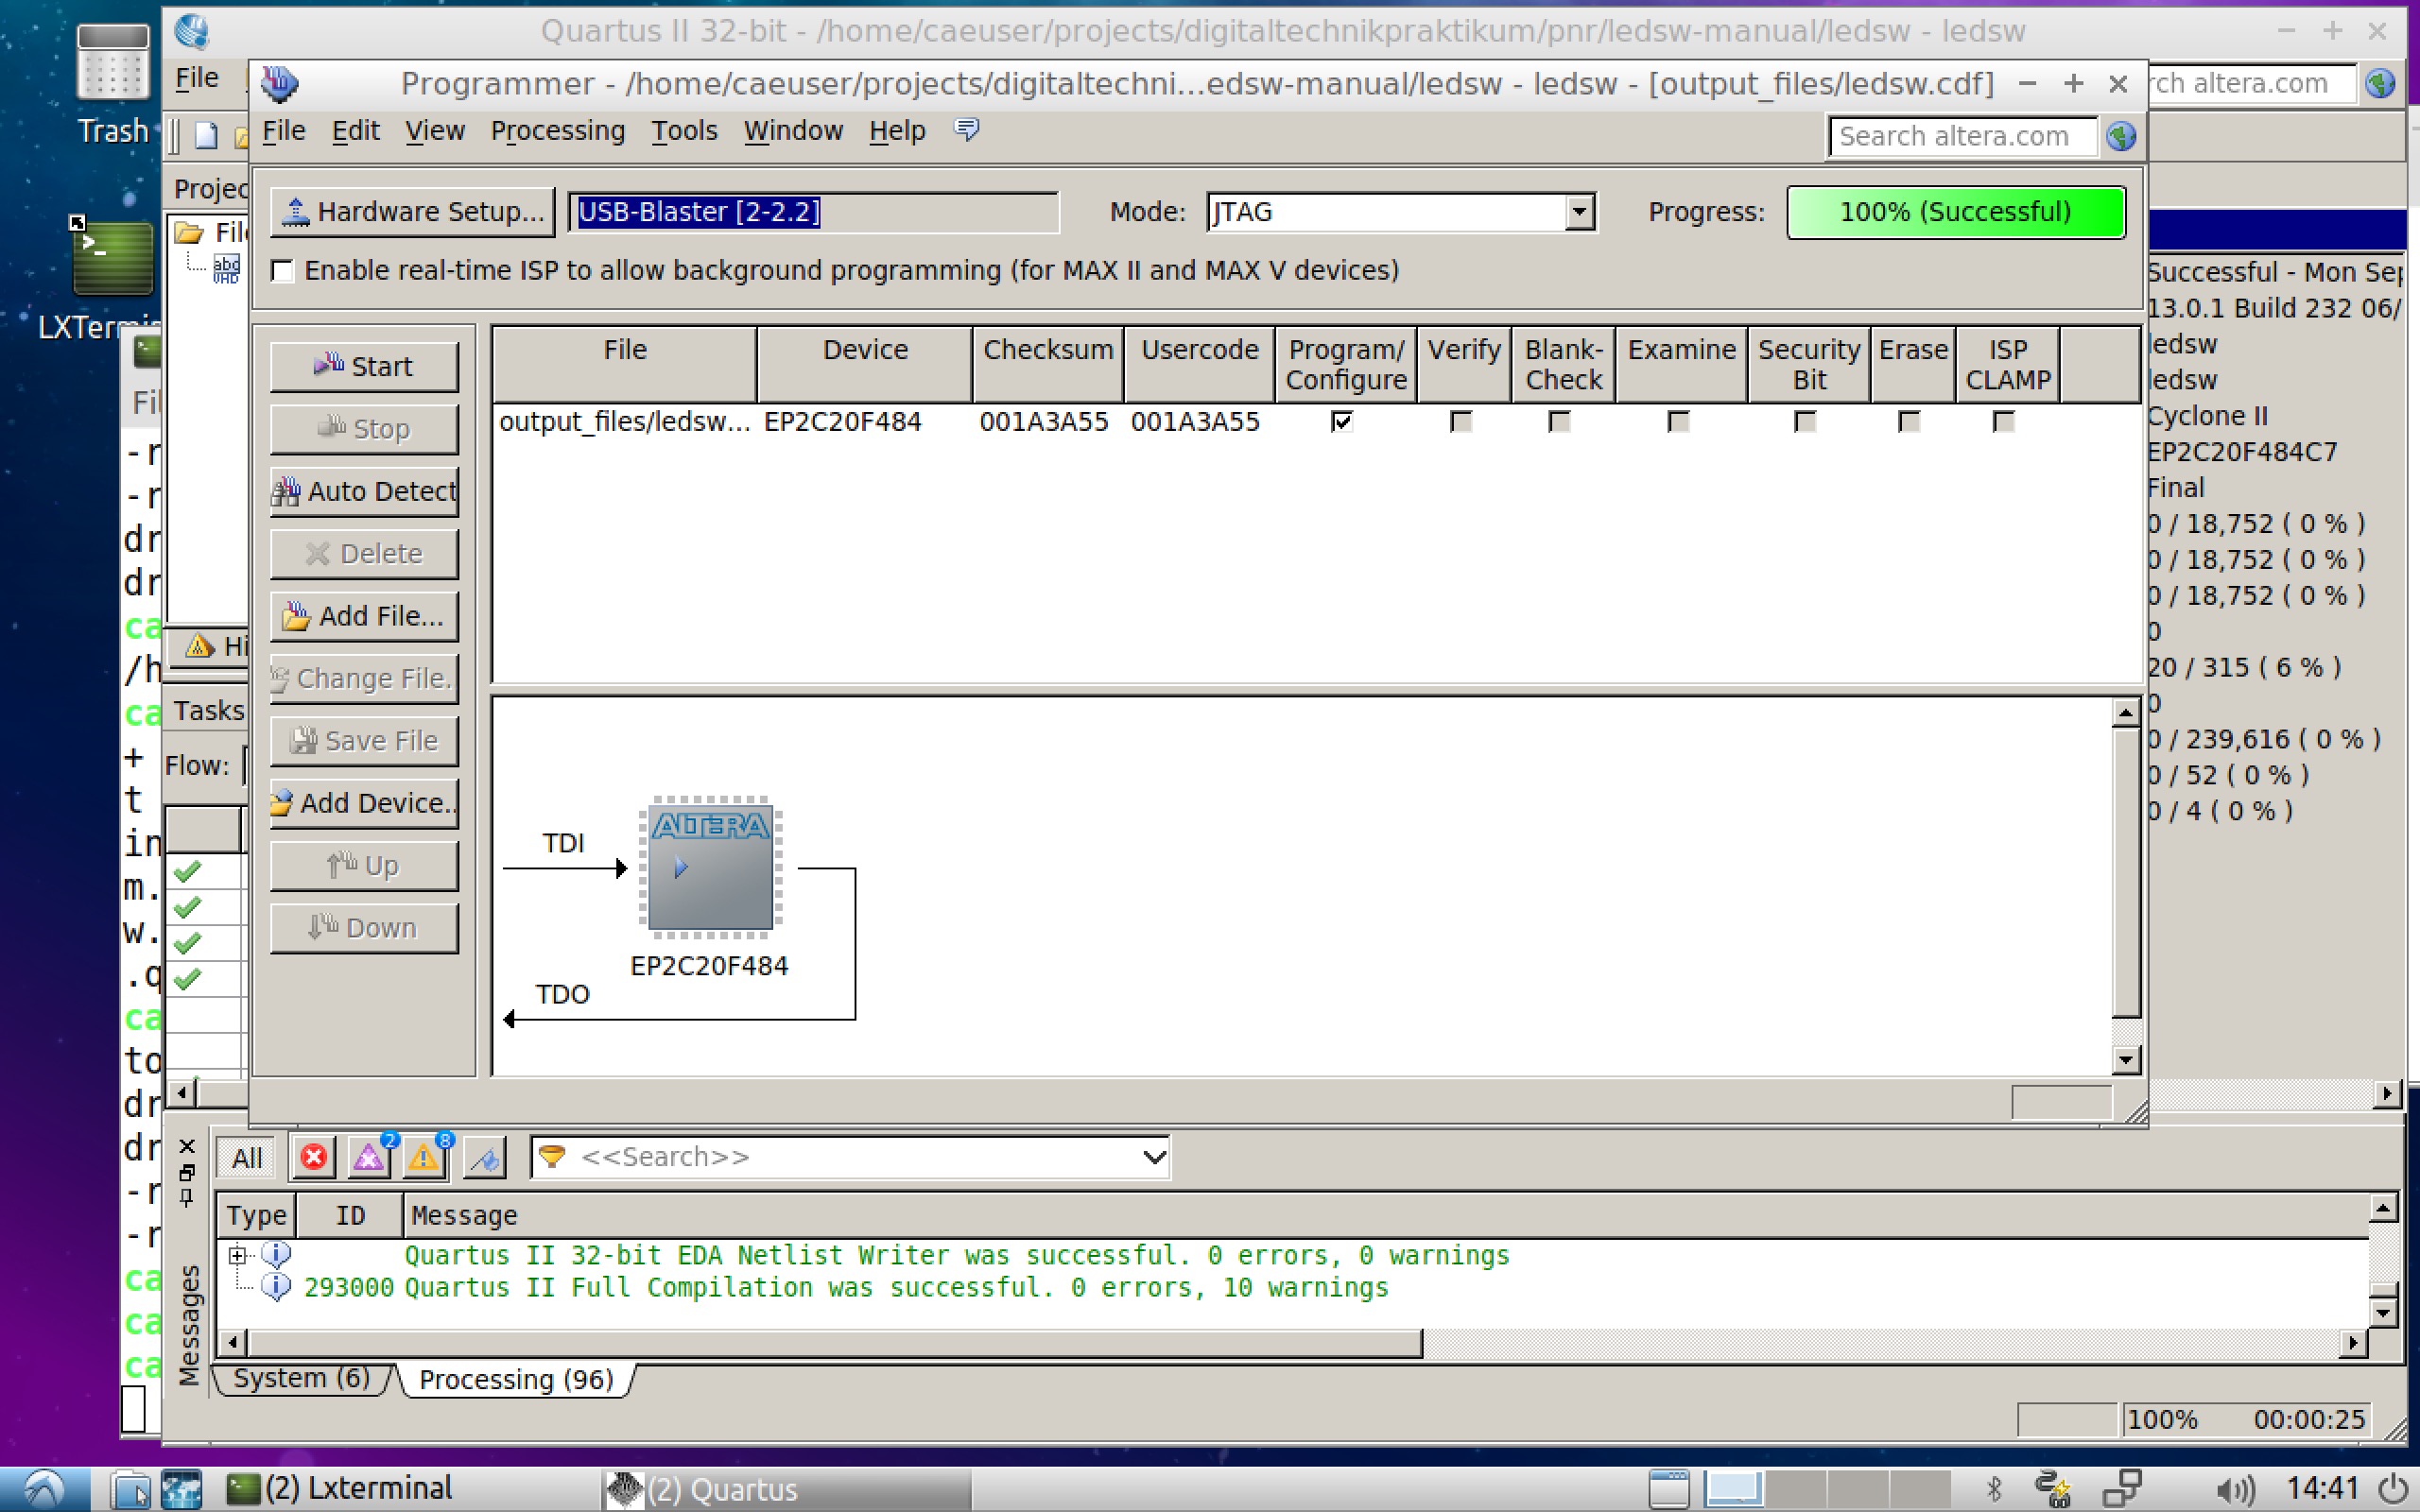Run Auto Detect for devices
2420x1512 pixels.
click(364, 491)
